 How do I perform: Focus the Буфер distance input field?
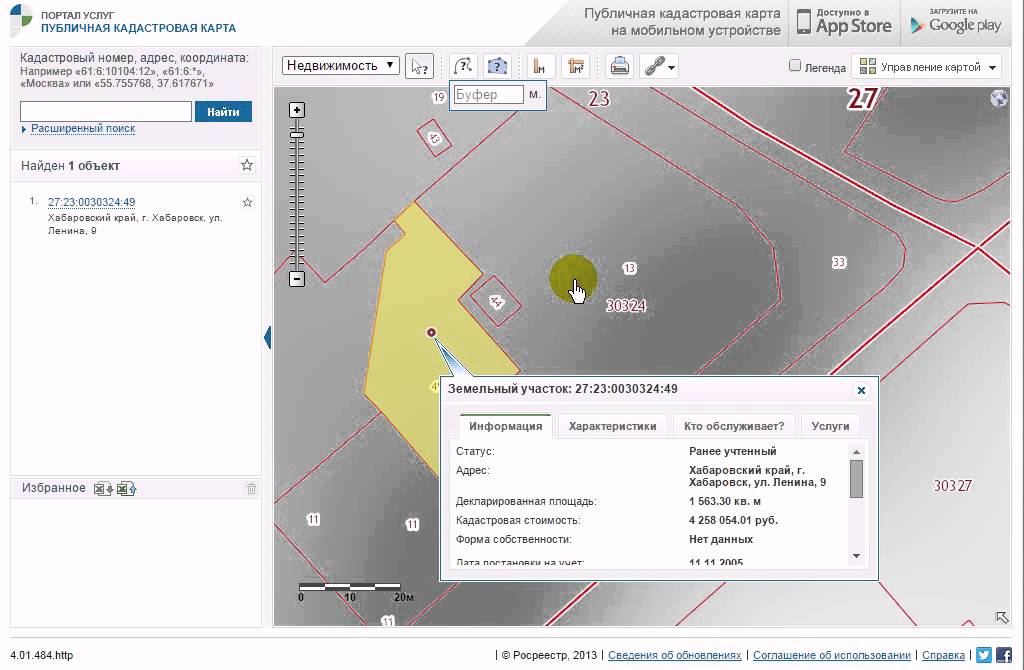(488, 95)
